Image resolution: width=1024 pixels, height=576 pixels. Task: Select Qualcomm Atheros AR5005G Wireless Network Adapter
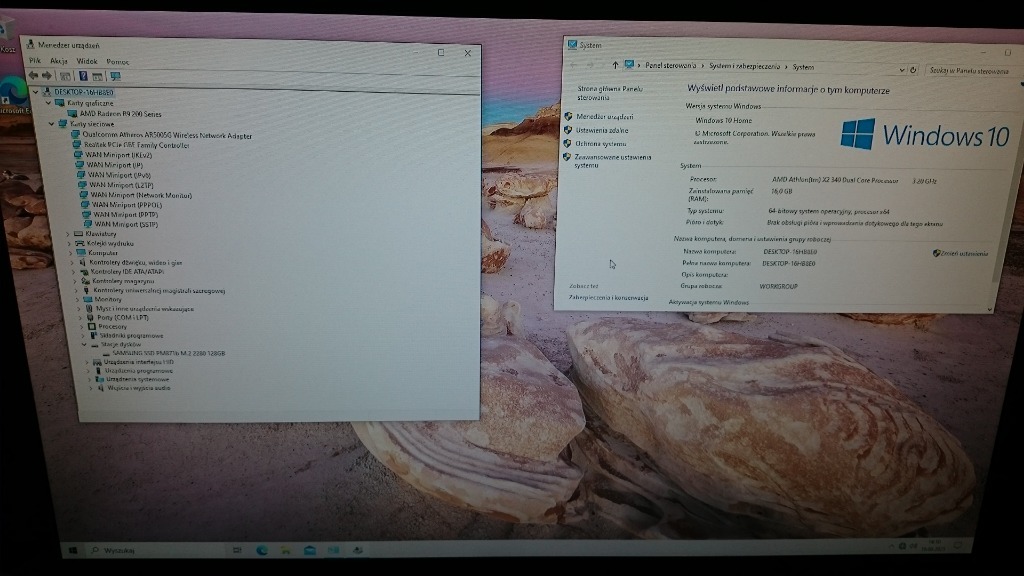click(167, 135)
